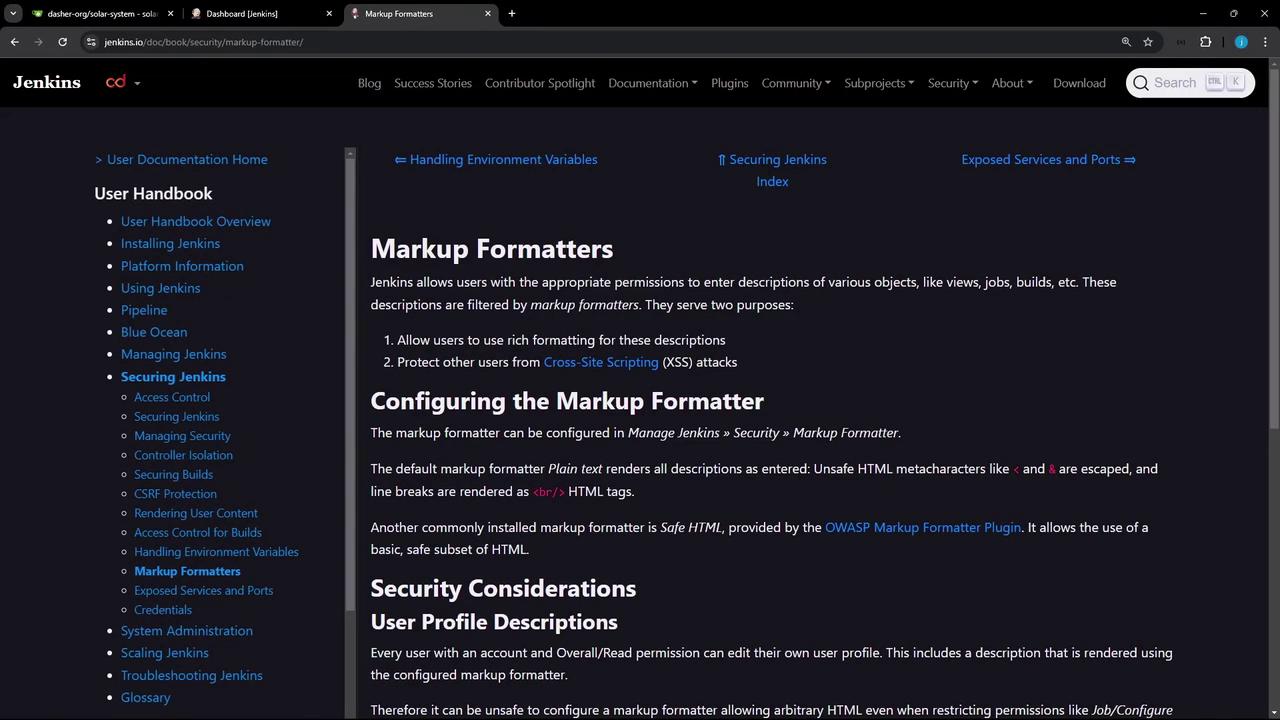
Task: Open the Pipeline sidebar link
Action: tap(144, 310)
